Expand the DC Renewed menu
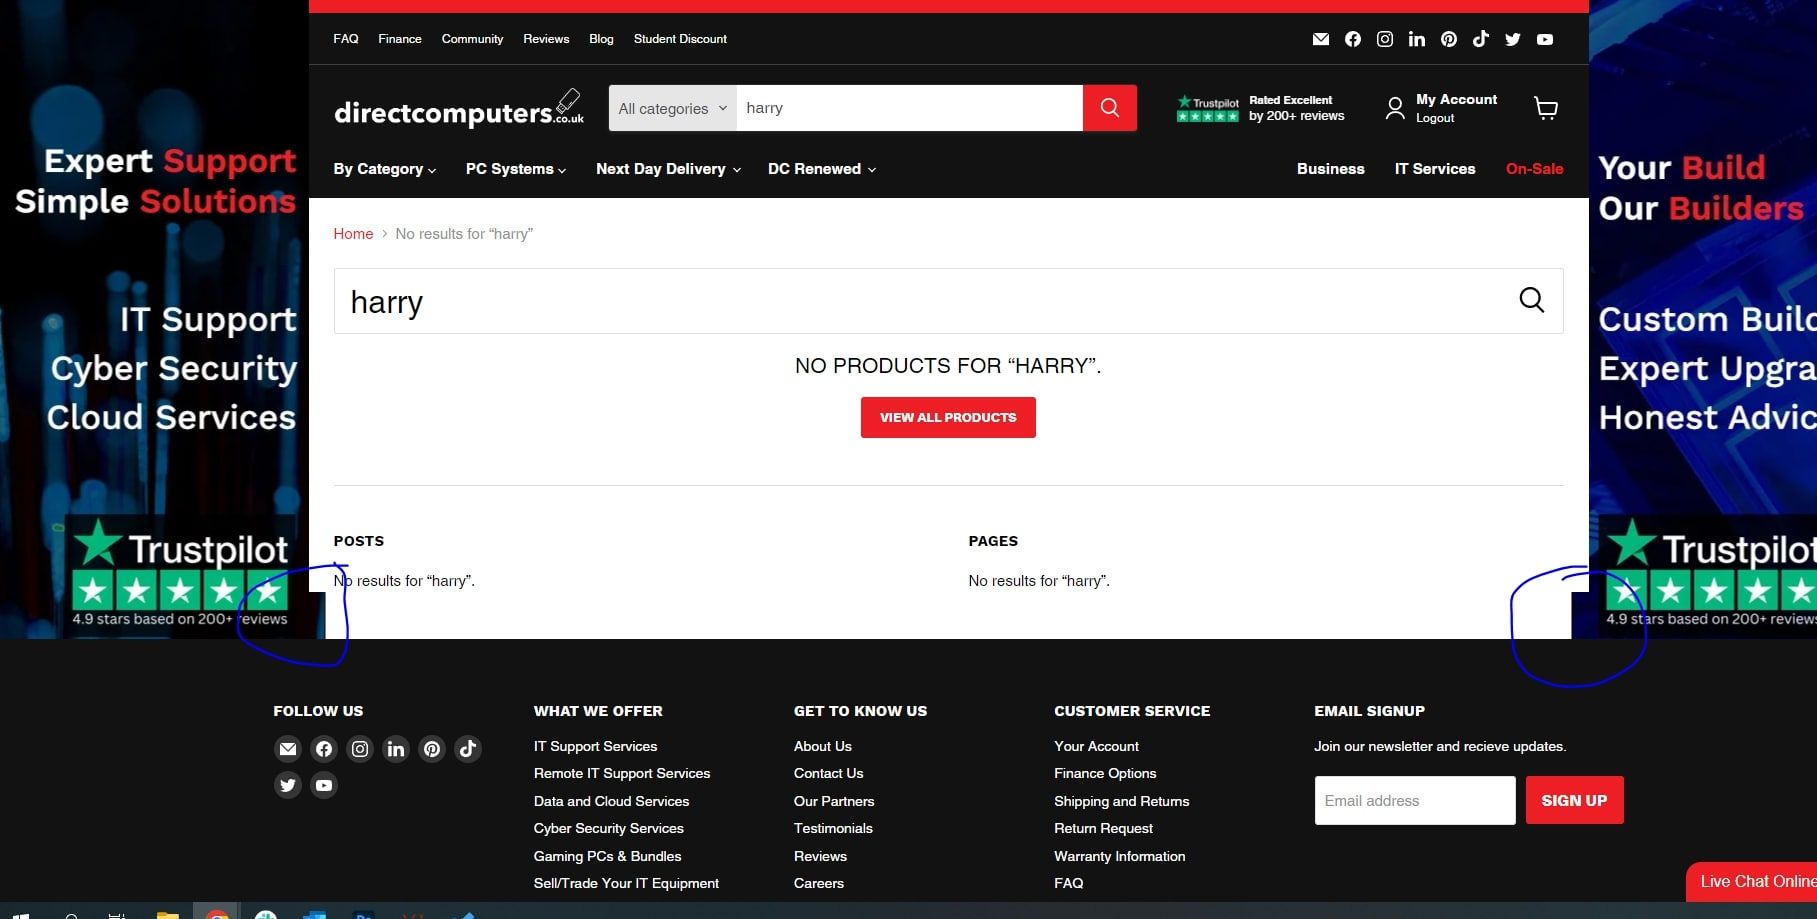This screenshot has height=919, width=1817. 822,169
